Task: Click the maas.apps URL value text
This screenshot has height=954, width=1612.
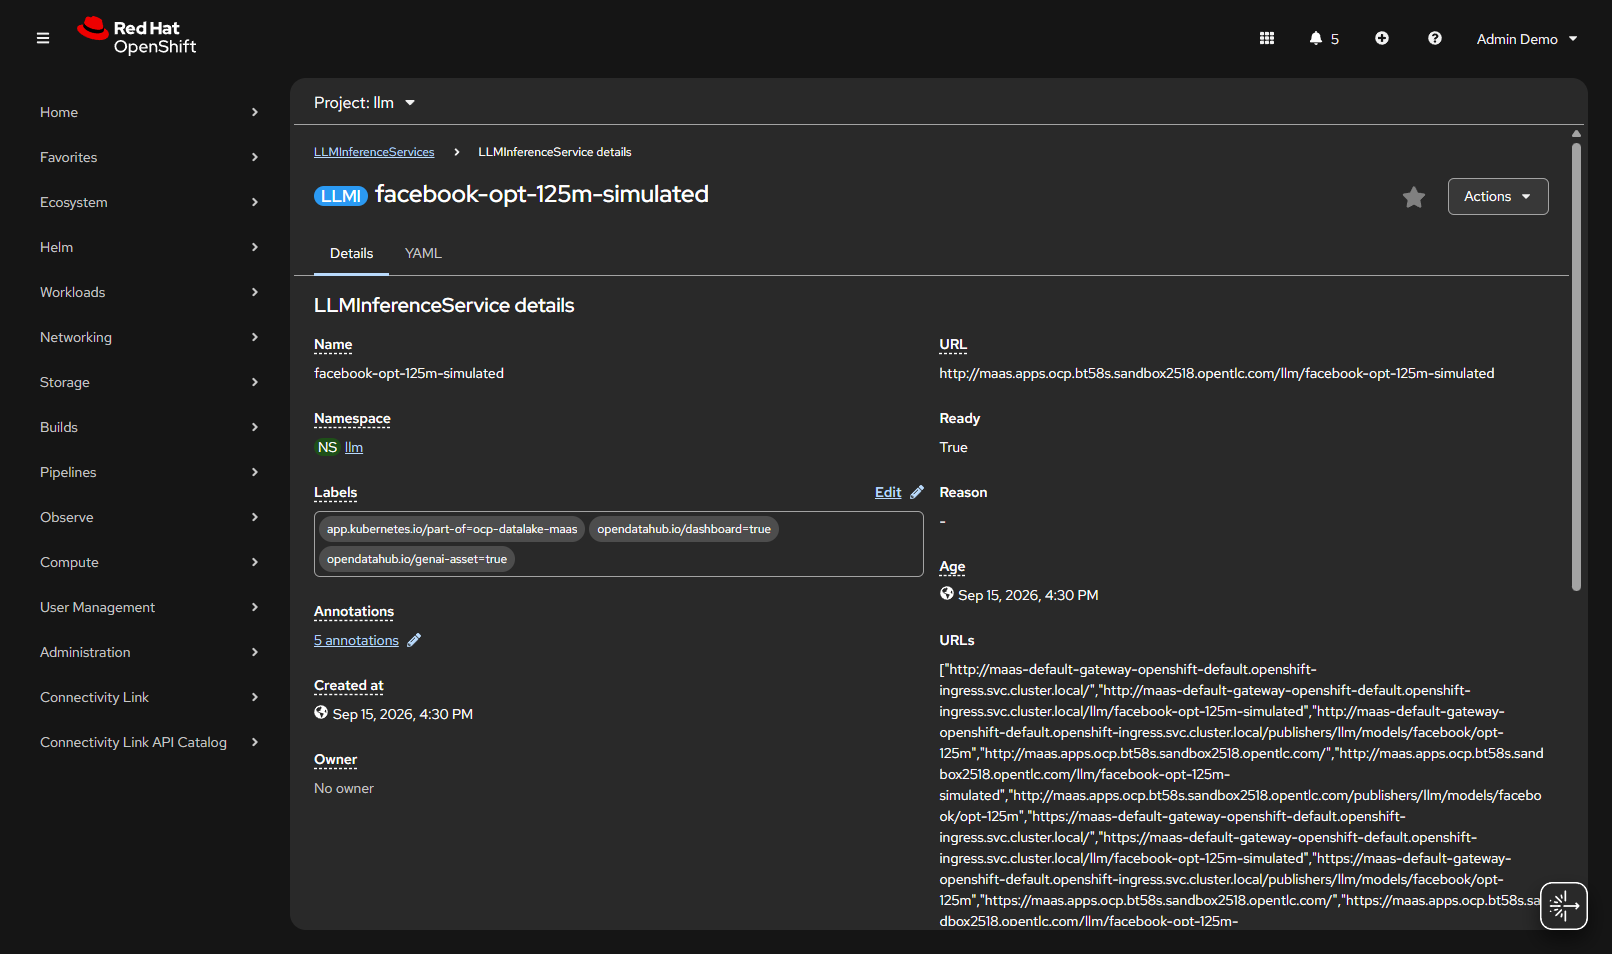Action: tap(1217, 373)
